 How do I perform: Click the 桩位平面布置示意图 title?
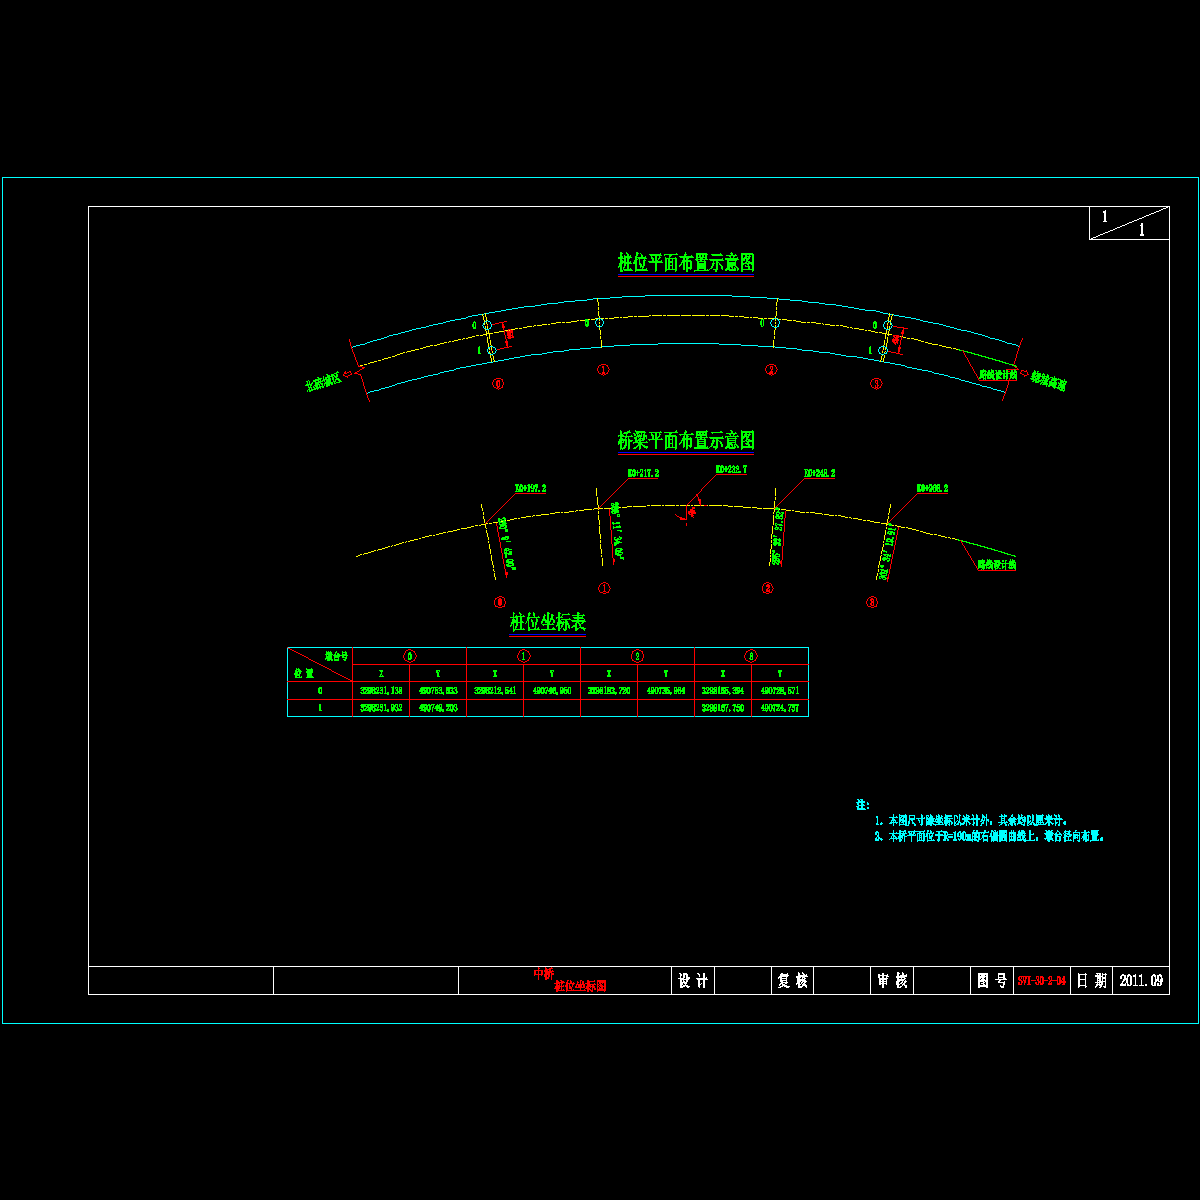pyautogui.click(x=686, y=263)
